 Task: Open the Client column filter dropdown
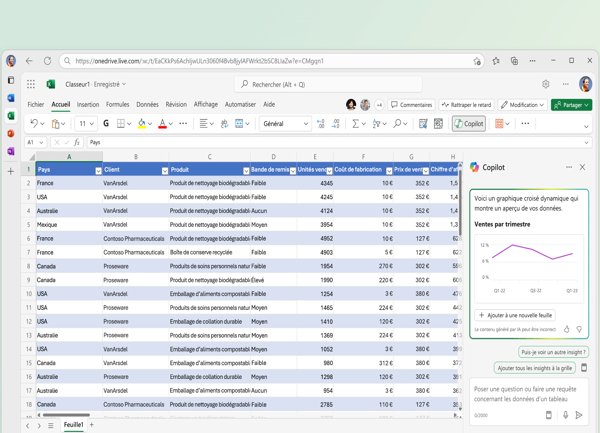coord(165,171)
